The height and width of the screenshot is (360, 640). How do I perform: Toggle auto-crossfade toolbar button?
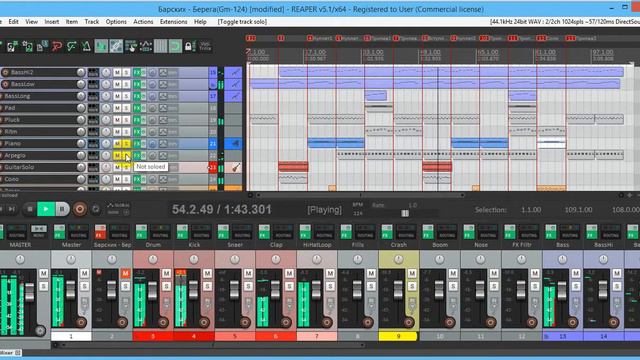pyautogui.click(x=101, y=46)
